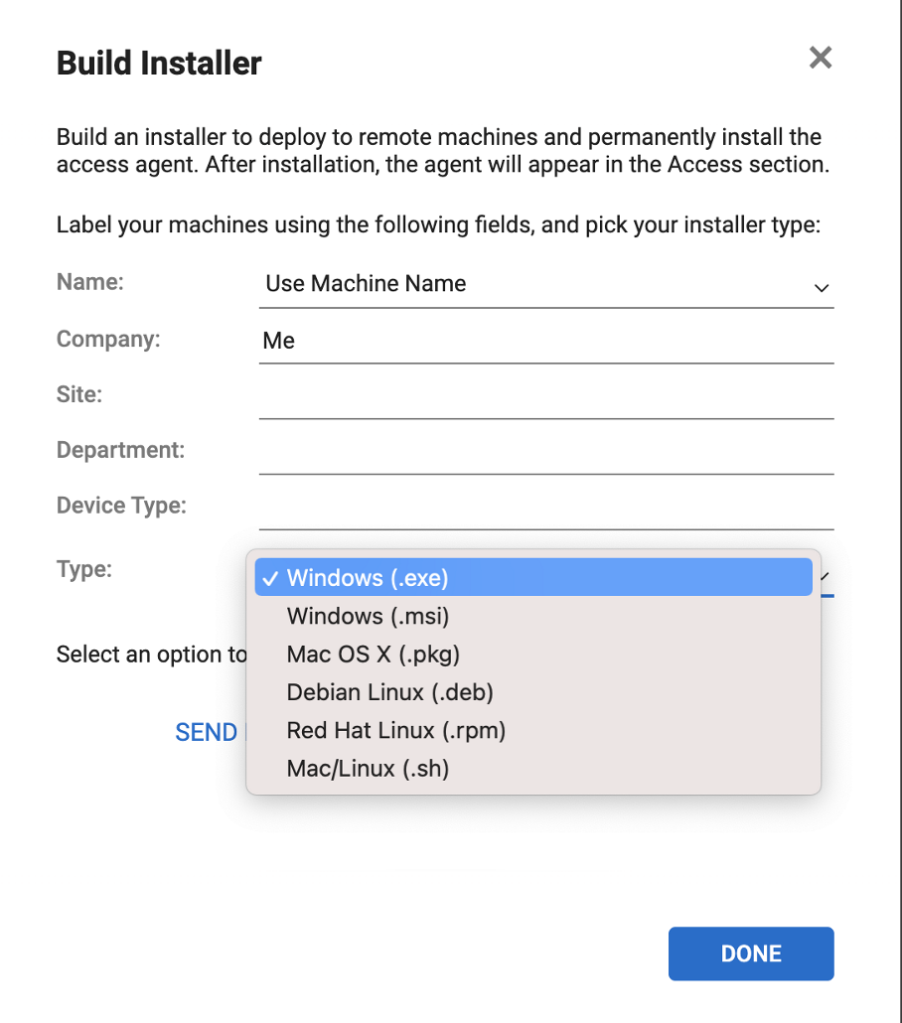This screenshot has height=1023, width=902.
Task: Click the Device Type: label
Action: coord(121,505)
